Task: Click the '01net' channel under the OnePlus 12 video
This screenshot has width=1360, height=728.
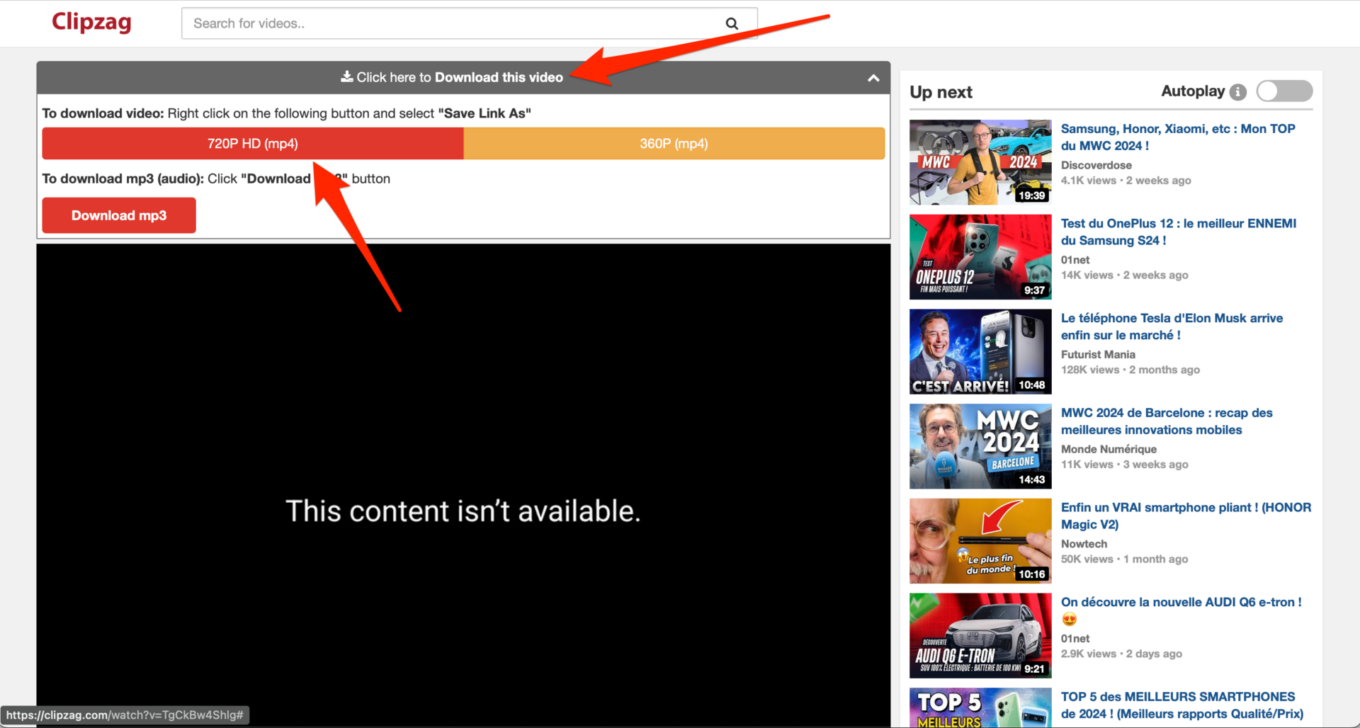Action: click(1075, 260)
